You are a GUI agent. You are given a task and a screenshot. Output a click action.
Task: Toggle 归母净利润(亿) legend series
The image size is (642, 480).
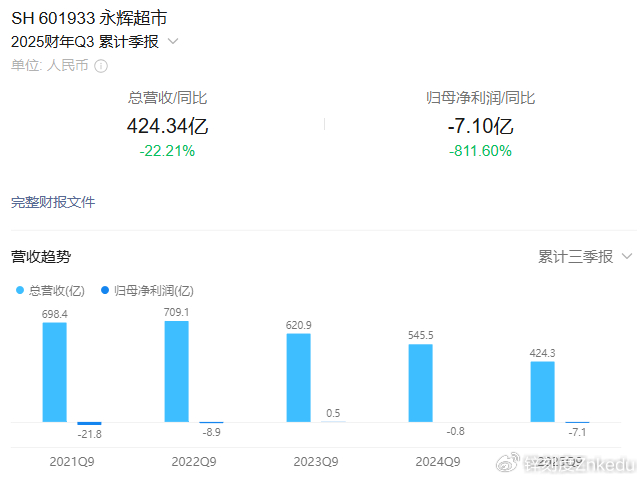click(147, 291)
